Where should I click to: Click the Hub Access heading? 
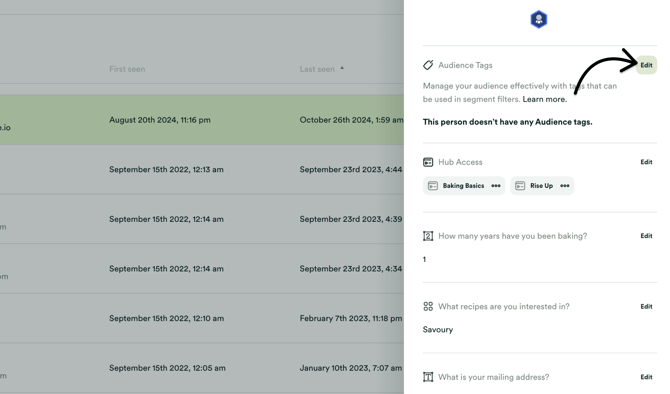460,162
